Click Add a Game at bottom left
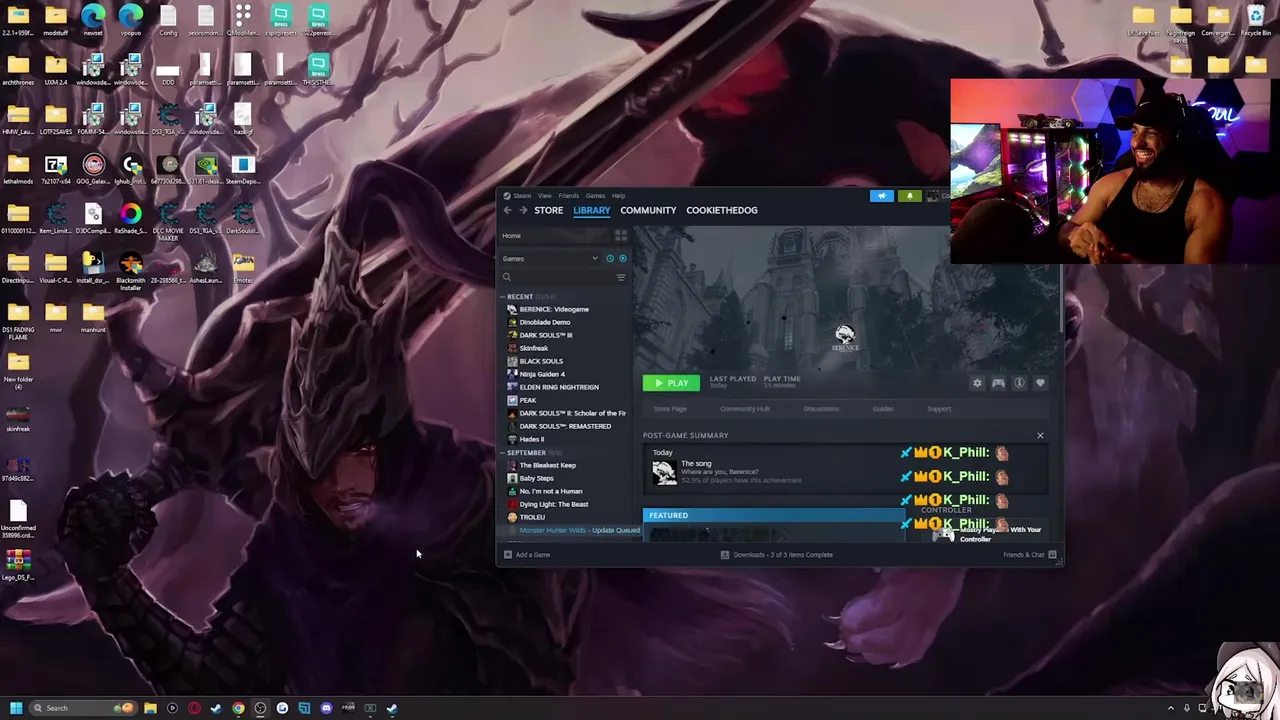The image size is (1280, 720). click(527, 555)
